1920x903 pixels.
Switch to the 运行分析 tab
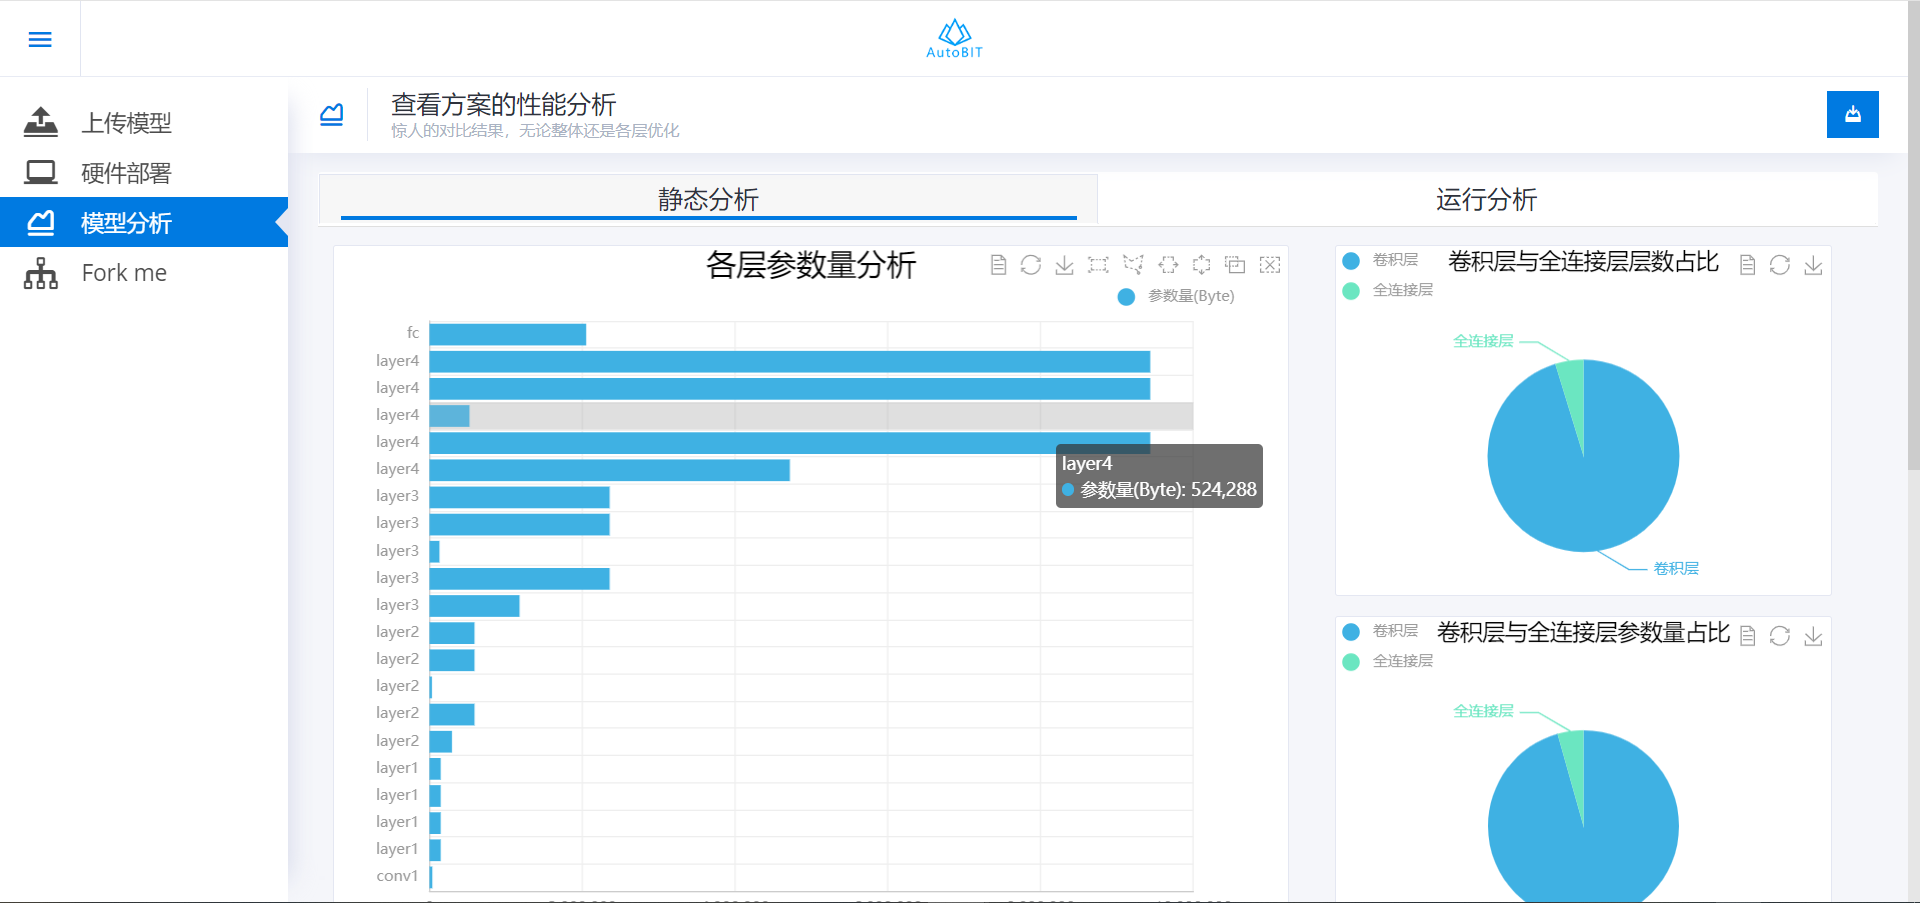tap(1487, 199)
